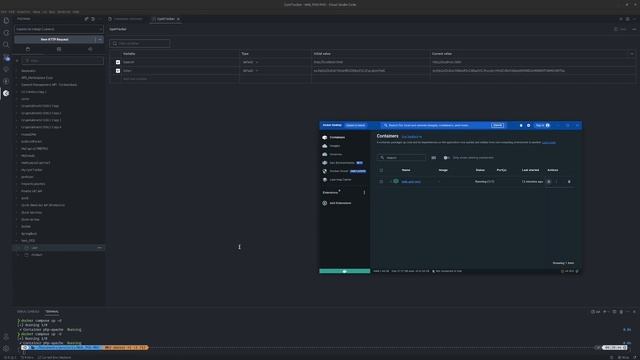Check the container row checkbox
Screen dimensions: 640x360
381,182
